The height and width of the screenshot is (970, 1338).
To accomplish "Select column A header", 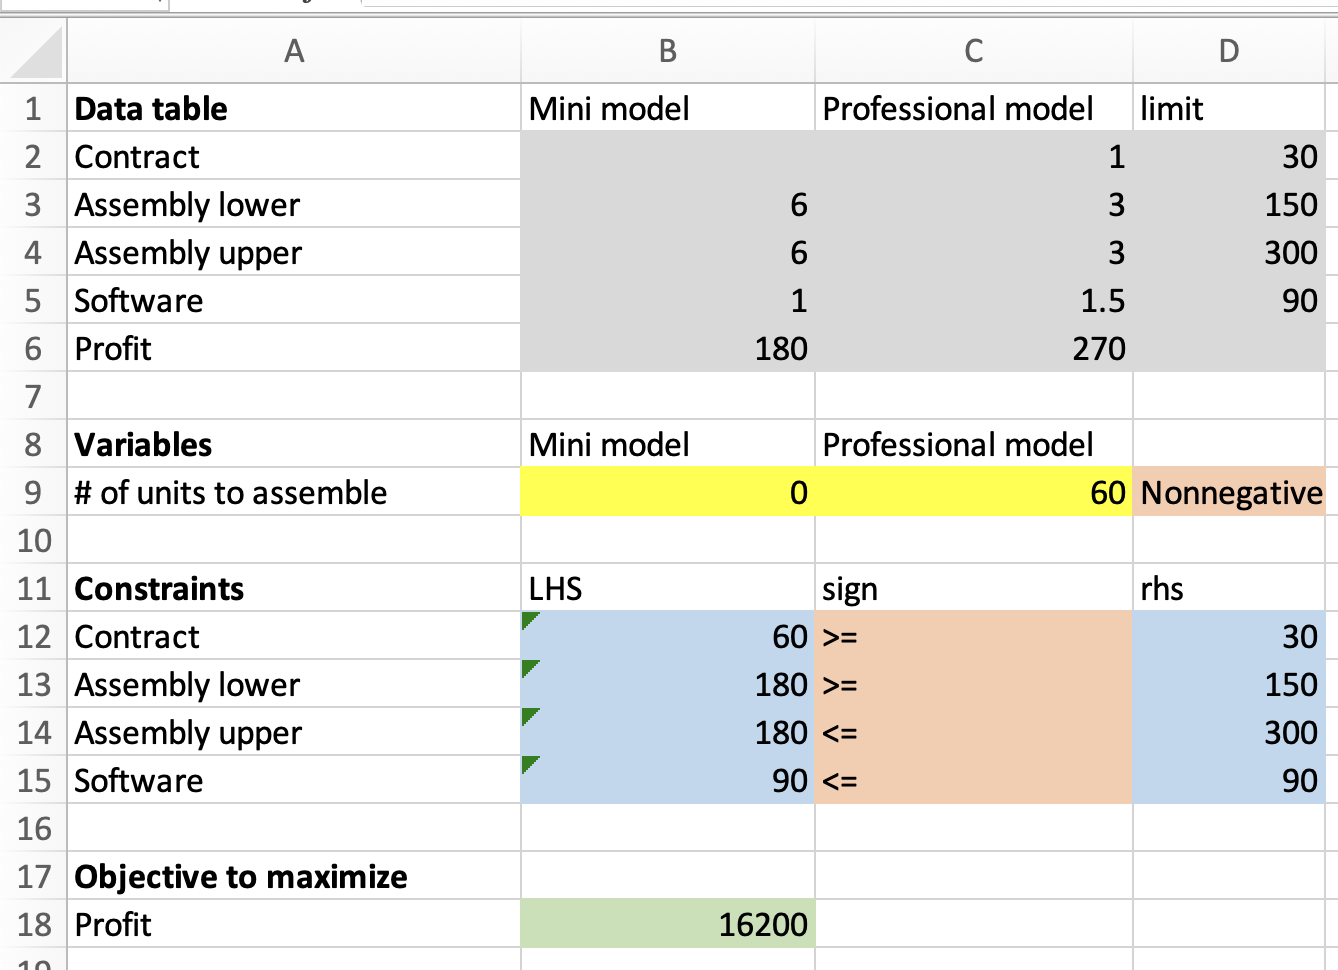I will (x=293, y=51).
